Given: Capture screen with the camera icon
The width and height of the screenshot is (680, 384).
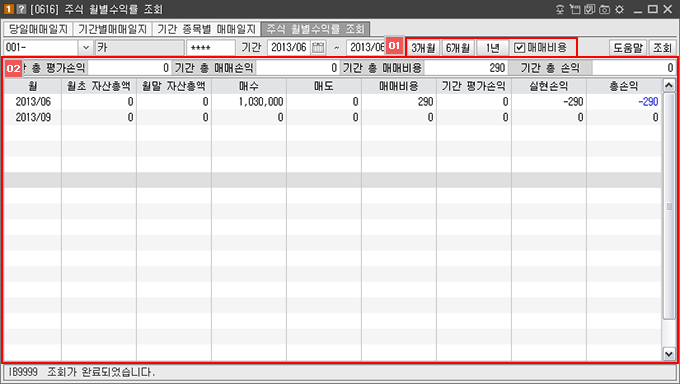Looking at the screenshot, I should pos(604,9).
